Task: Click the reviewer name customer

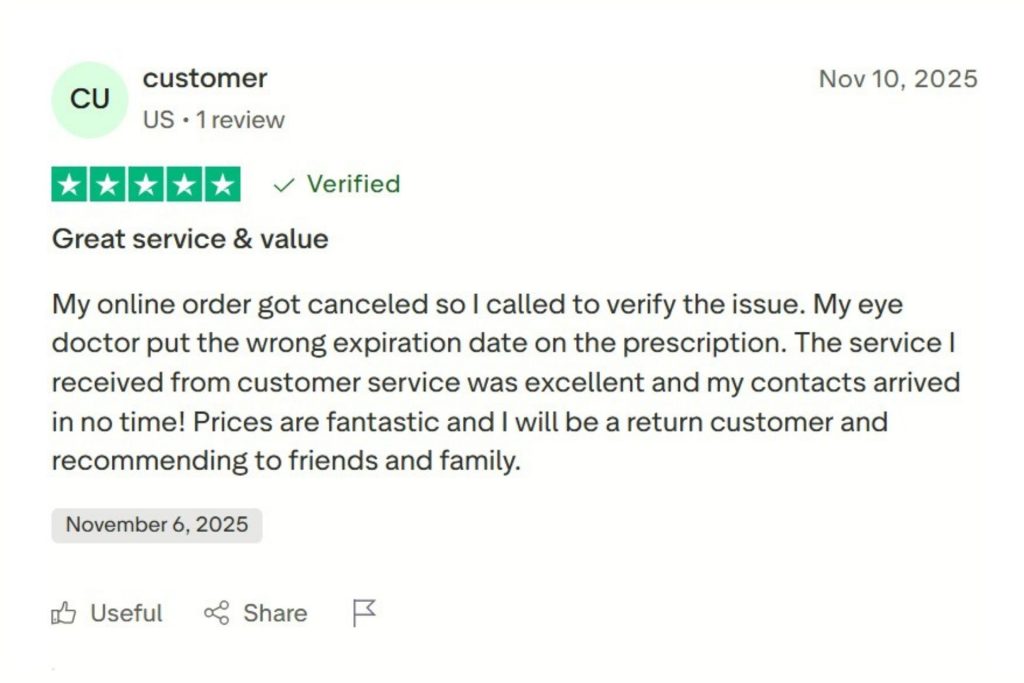Action: tap(205, 79)
